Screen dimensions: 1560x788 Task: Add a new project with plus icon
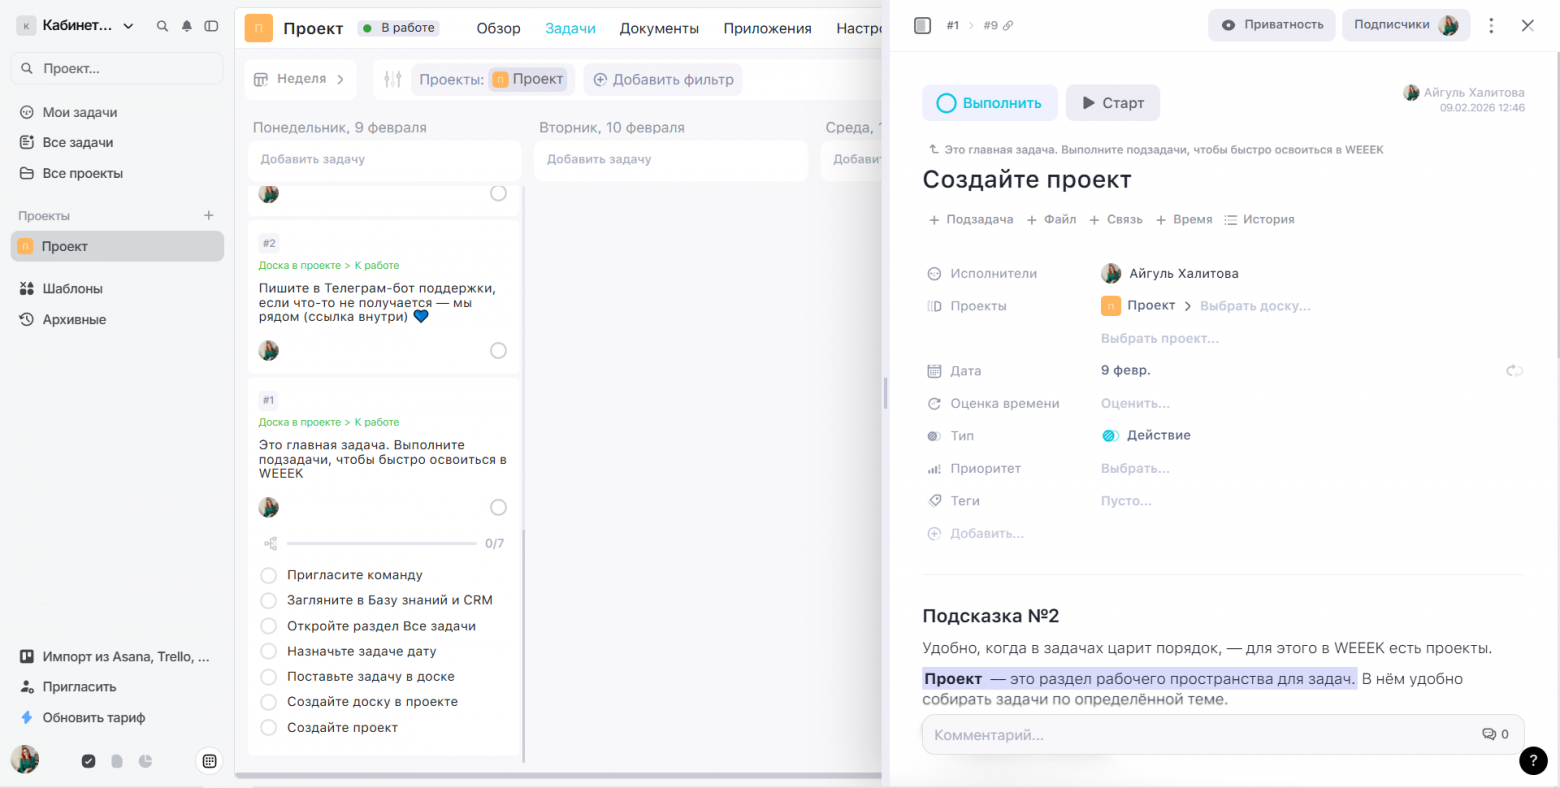[209, 215]
